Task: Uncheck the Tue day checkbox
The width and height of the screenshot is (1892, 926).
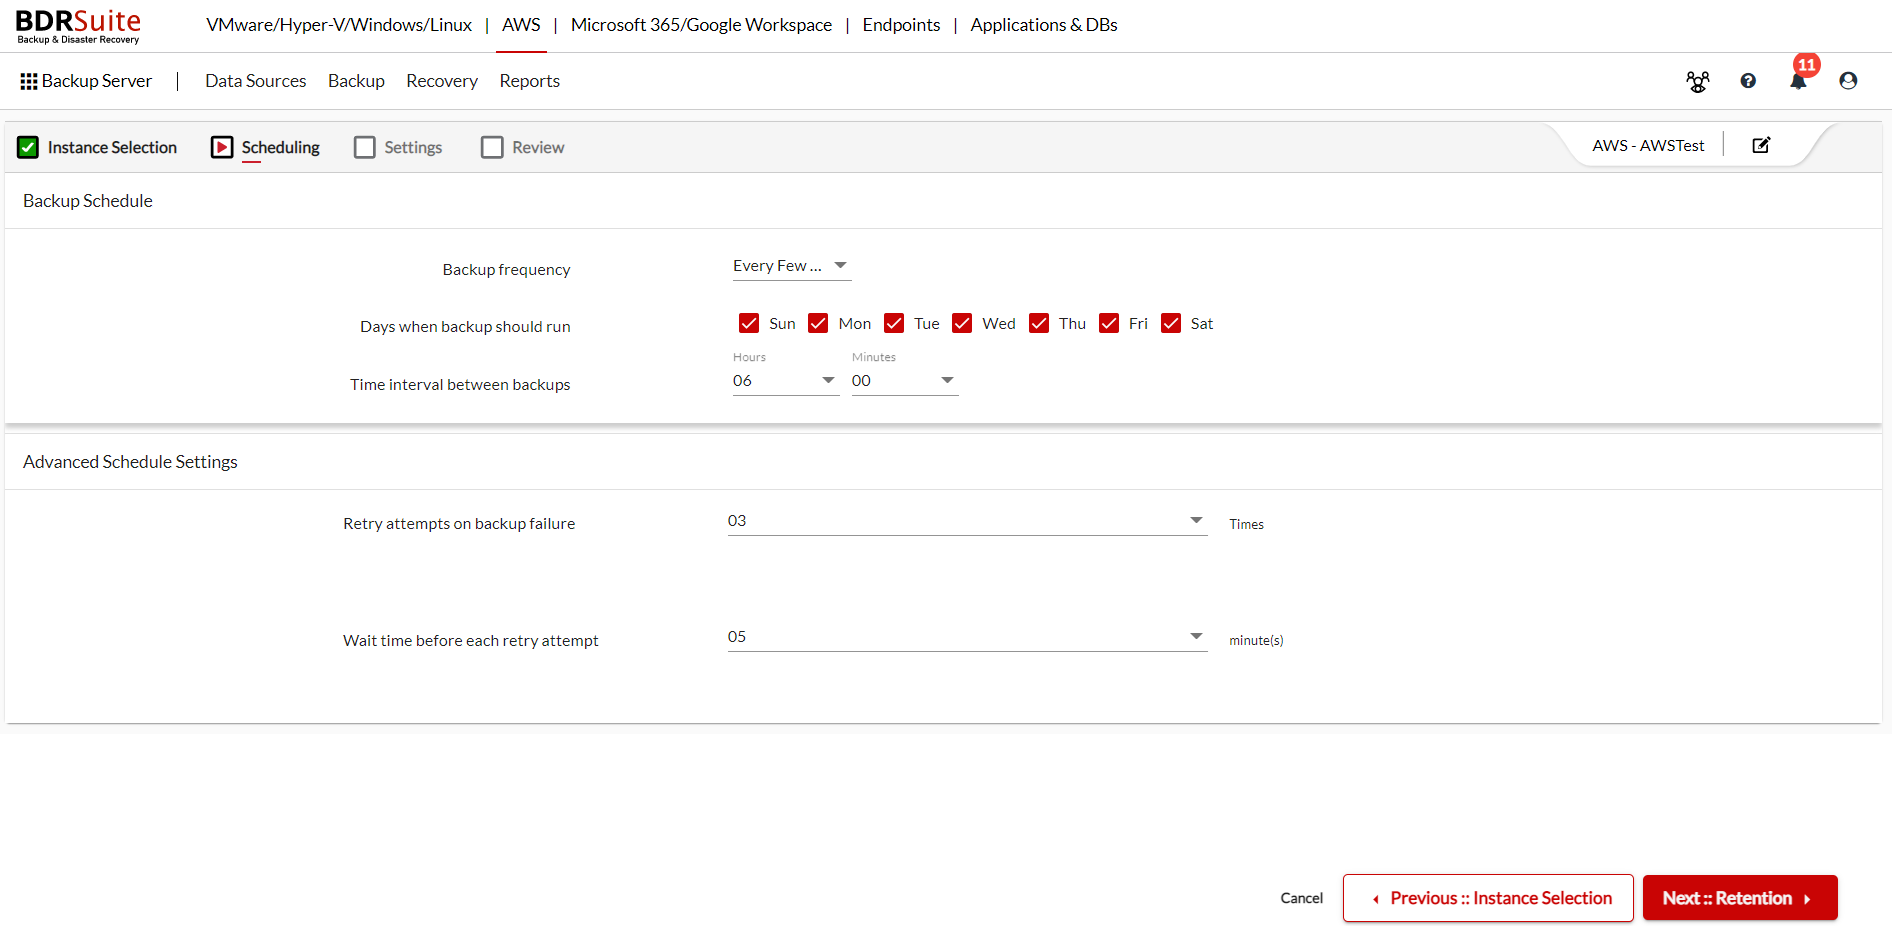Action: click(x=894, y=323)
